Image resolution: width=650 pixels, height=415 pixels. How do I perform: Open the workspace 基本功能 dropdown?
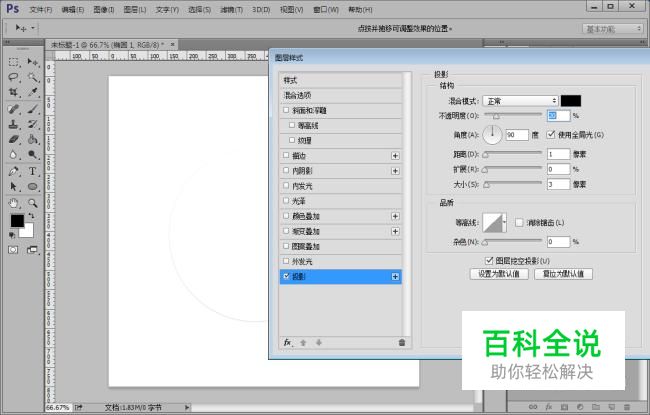pos(612,29)
